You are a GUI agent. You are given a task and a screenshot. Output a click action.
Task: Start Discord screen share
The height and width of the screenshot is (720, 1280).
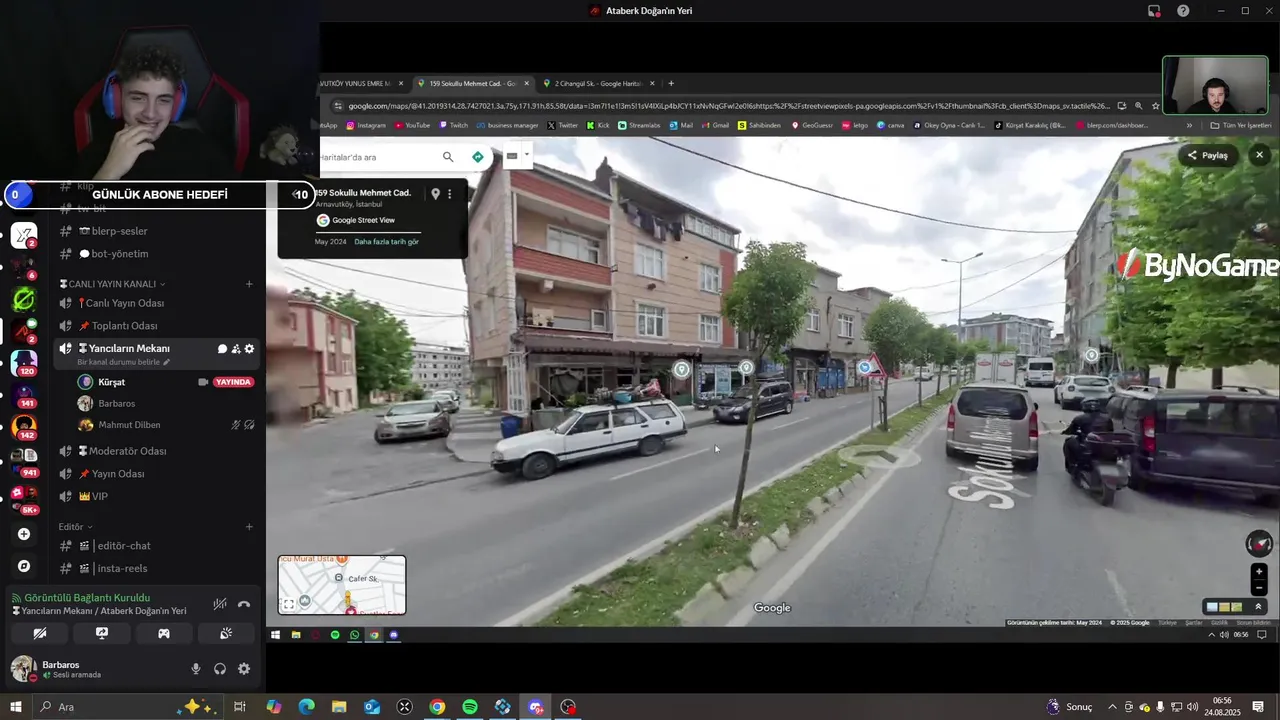(102, 634)
